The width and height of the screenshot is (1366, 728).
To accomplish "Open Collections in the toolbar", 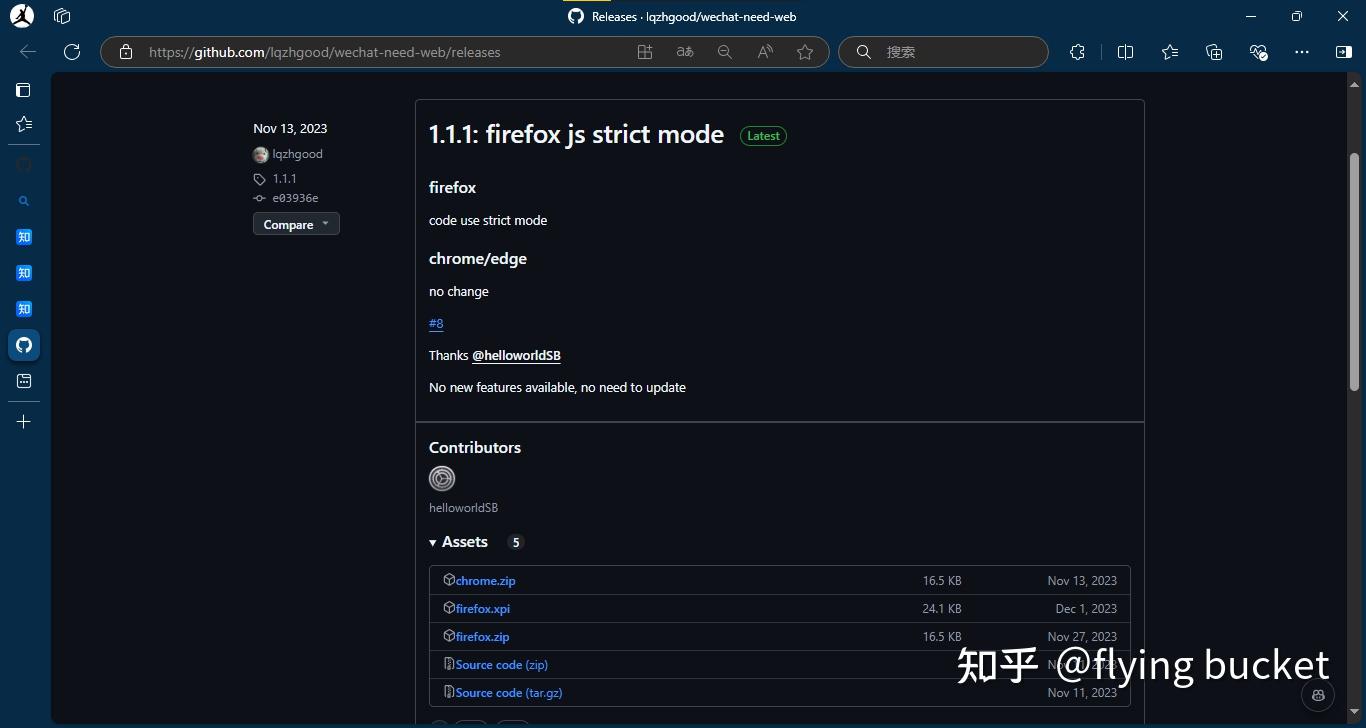I will pos(1214,51).
